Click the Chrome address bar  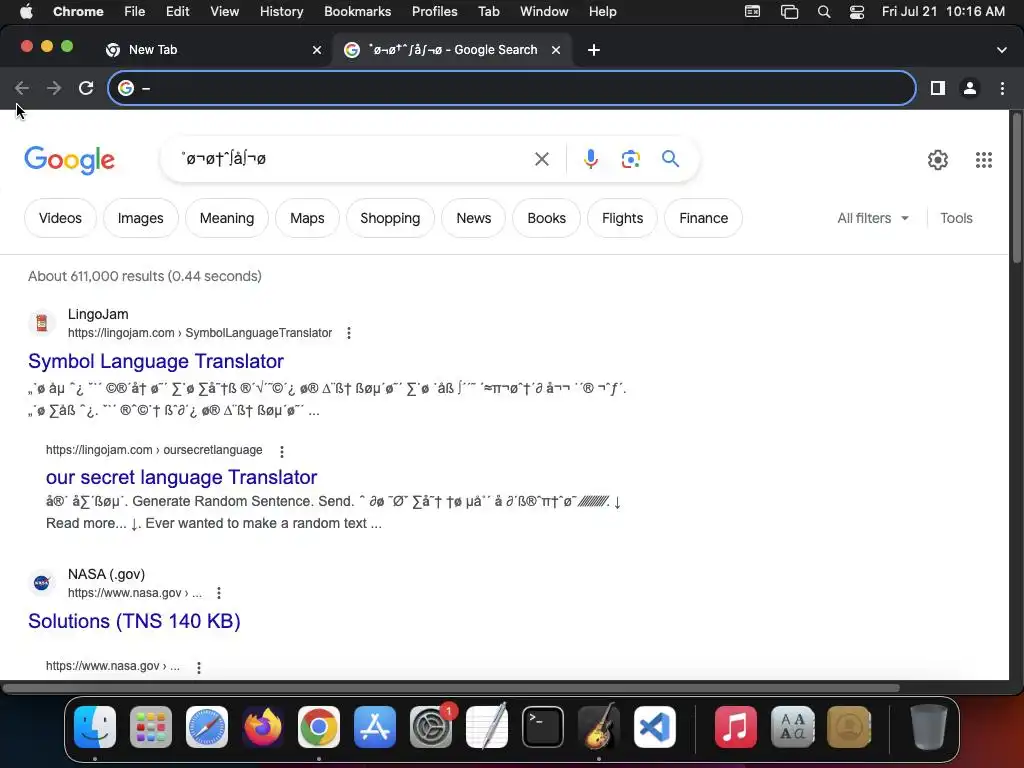pyautogui.click(x=511, y=88)
